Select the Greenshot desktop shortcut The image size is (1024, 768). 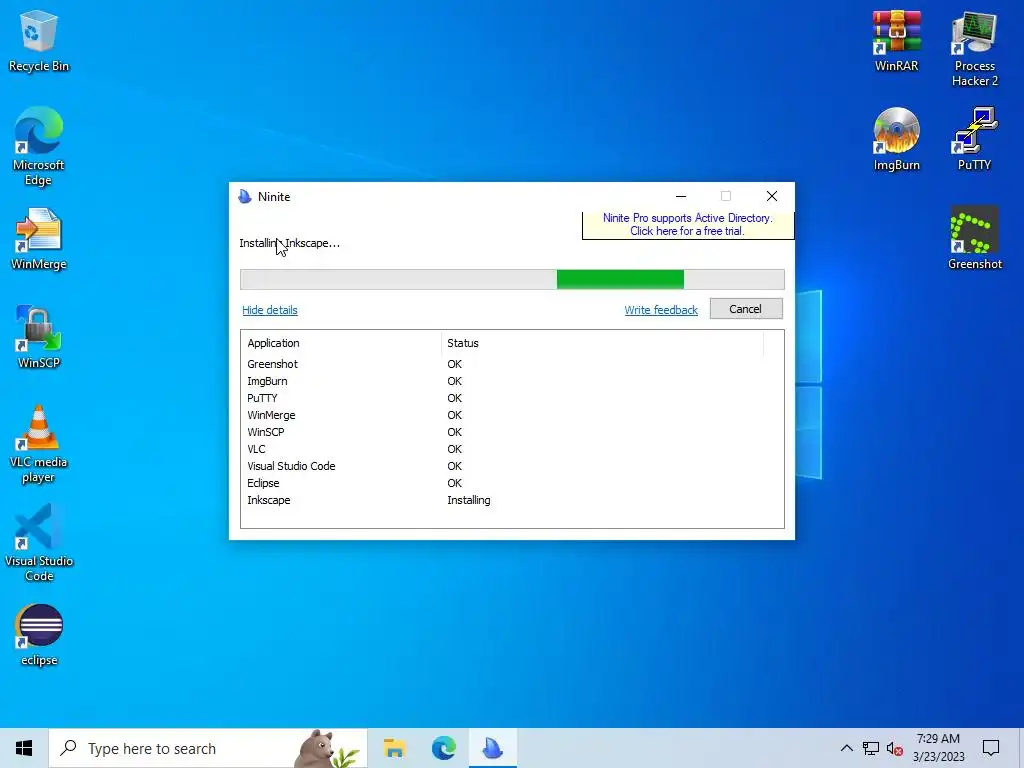[974, 238]
